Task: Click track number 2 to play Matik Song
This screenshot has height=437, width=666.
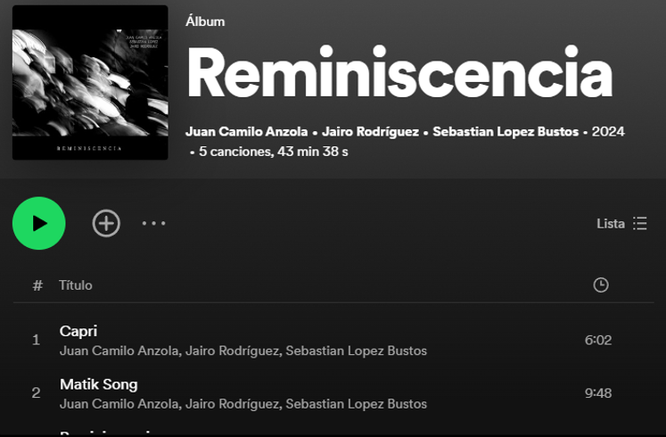Action: click(36, 393)
